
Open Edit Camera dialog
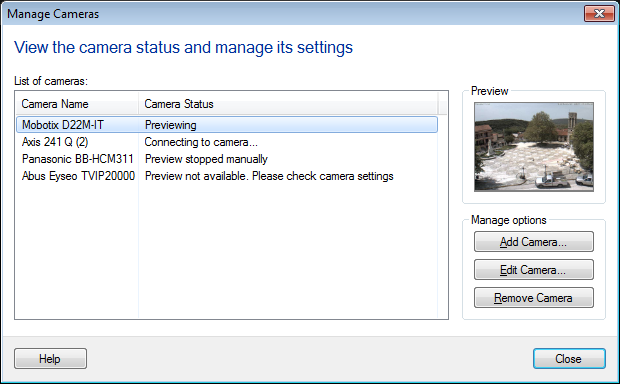[533, 270]
